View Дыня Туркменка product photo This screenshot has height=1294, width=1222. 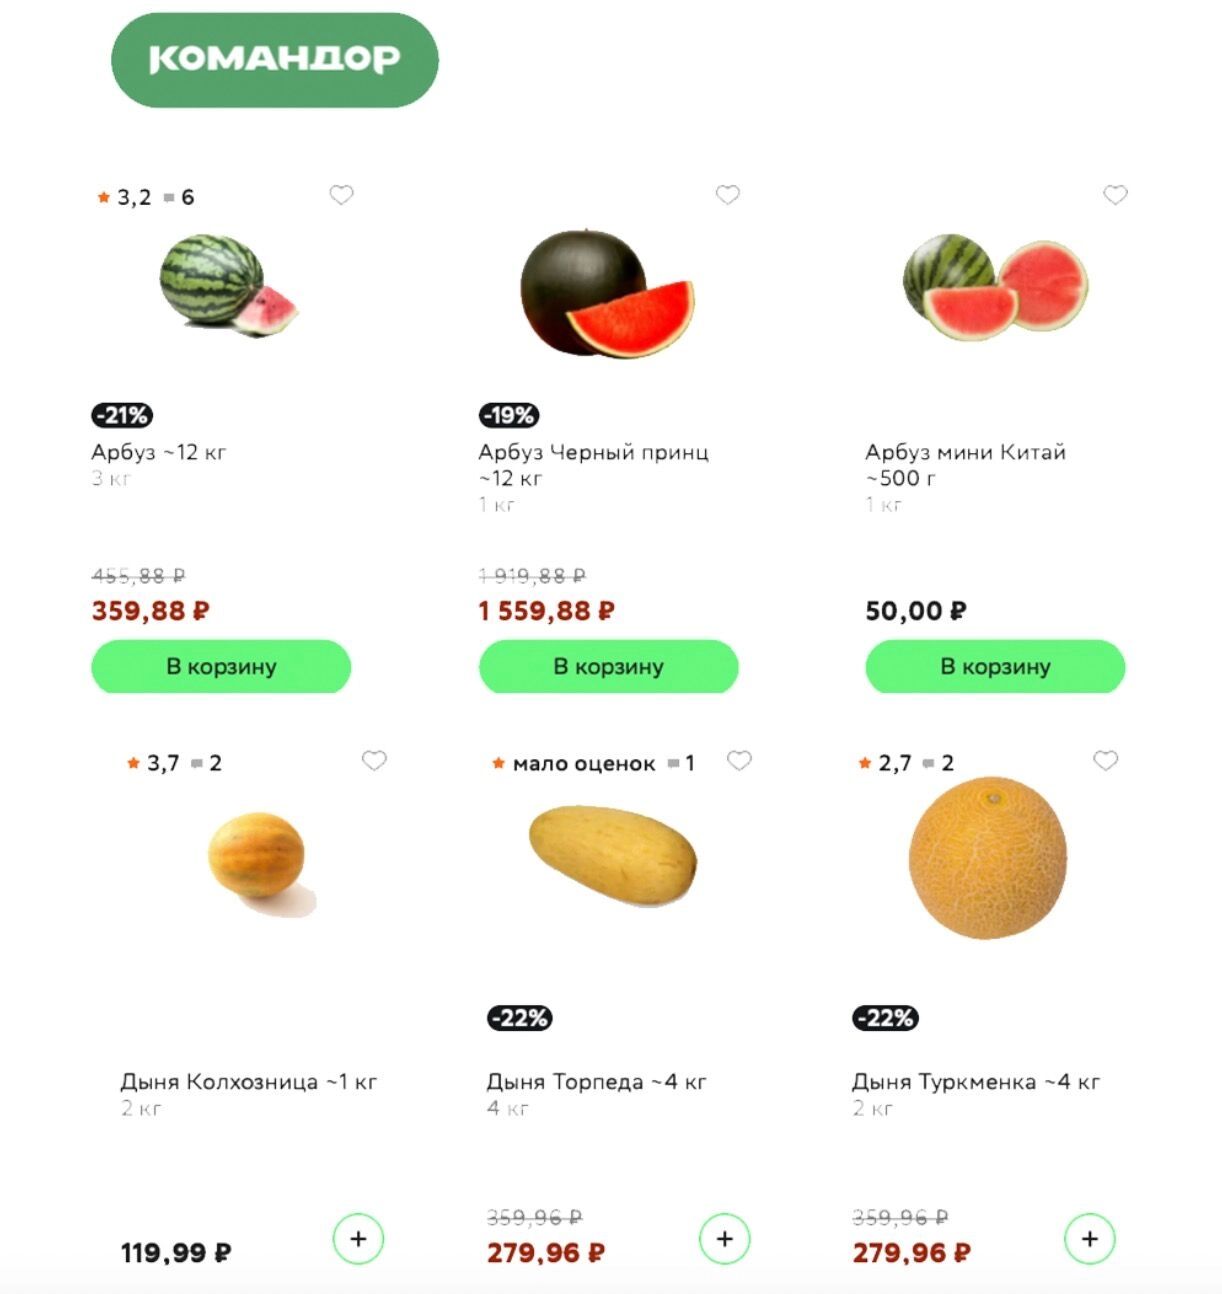pyautogui.click(x=987, y=858)
